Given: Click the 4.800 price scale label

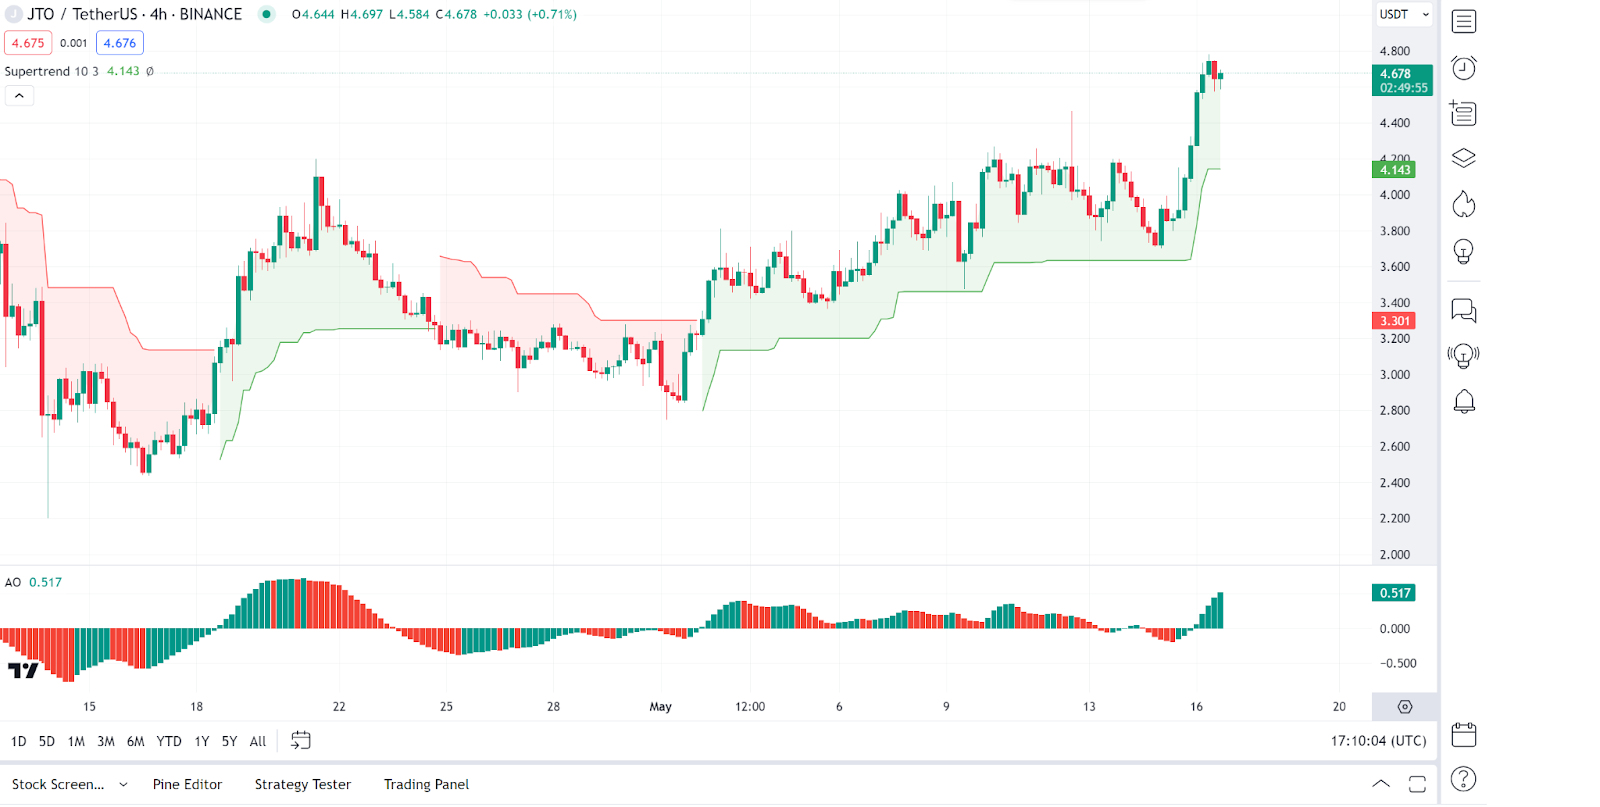Looking at the screenshot, I should 1395,51.
